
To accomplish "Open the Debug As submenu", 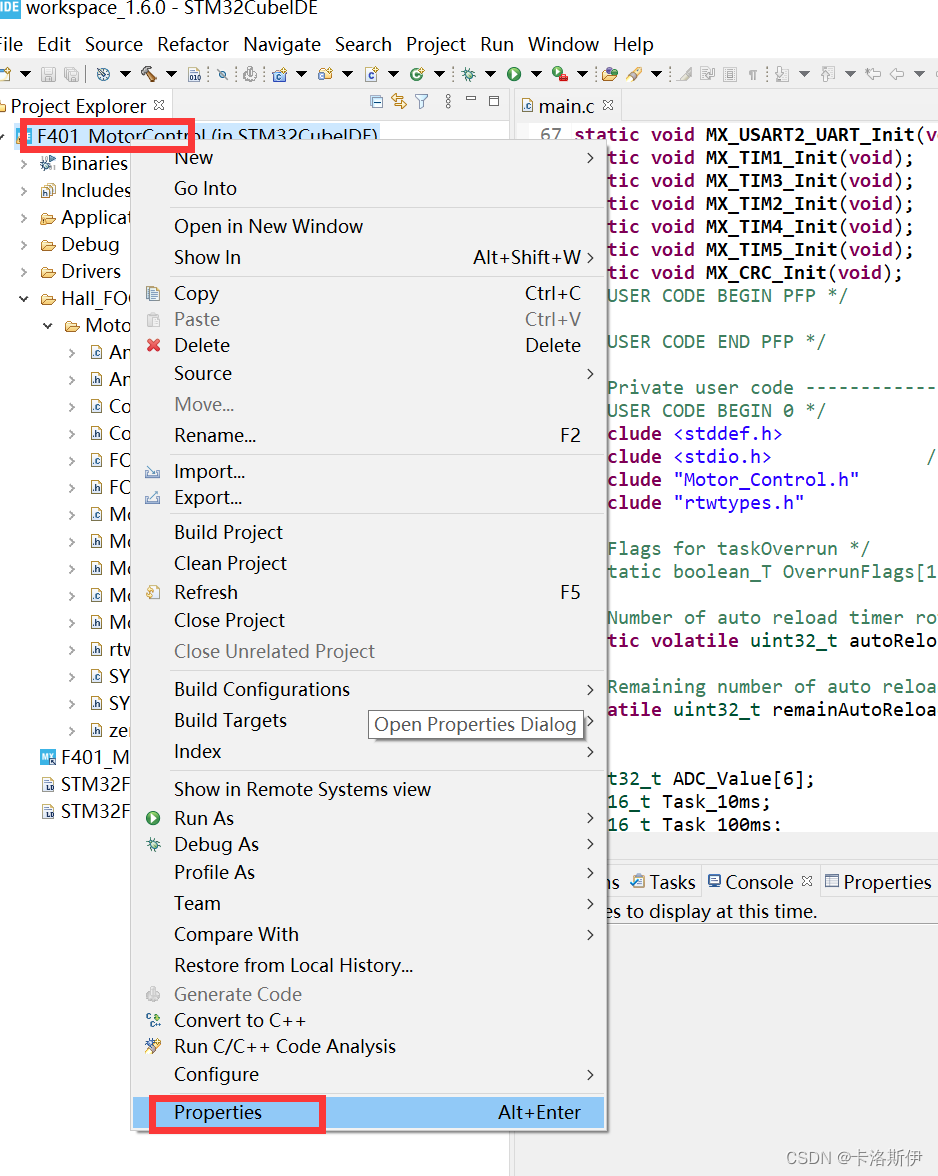I will [x=368, y=844].
